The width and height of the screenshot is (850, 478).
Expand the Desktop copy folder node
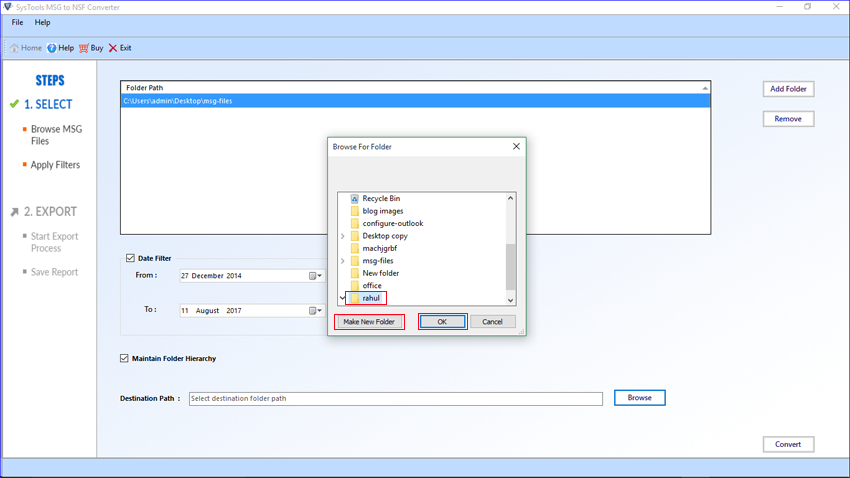[x=343, y=236]
